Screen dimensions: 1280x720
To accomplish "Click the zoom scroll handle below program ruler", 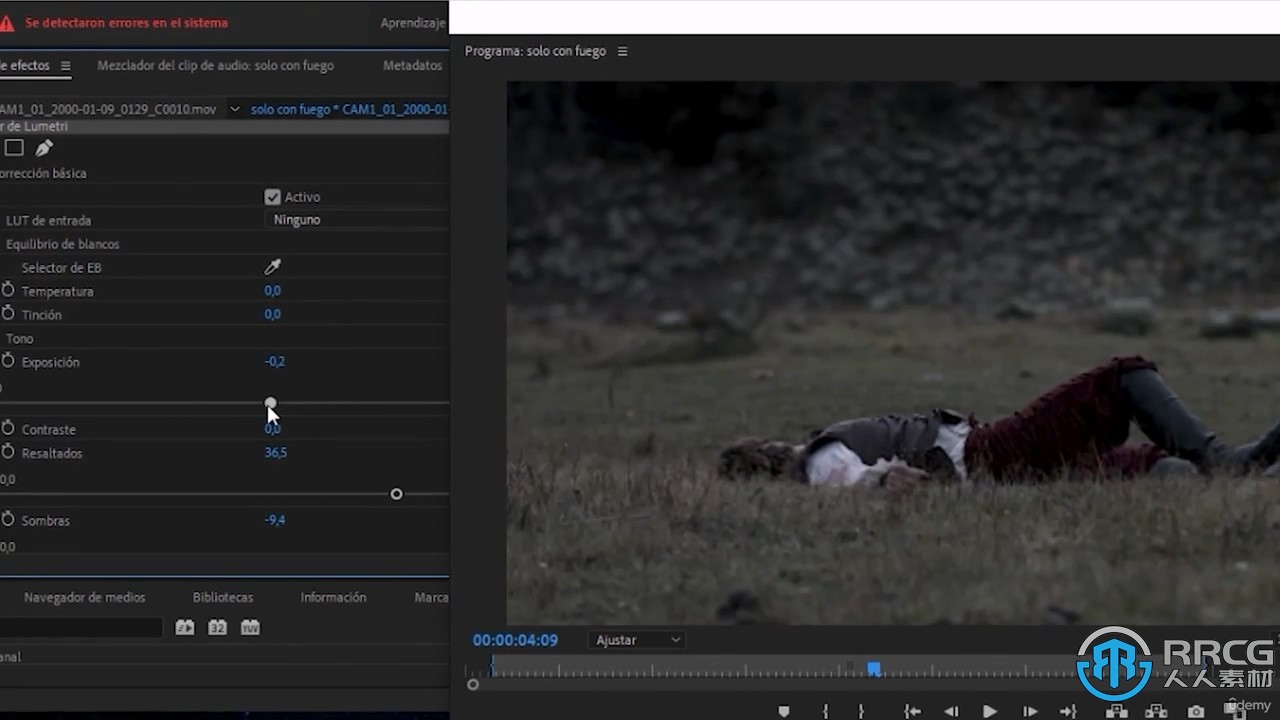I will tap(473, 685).
